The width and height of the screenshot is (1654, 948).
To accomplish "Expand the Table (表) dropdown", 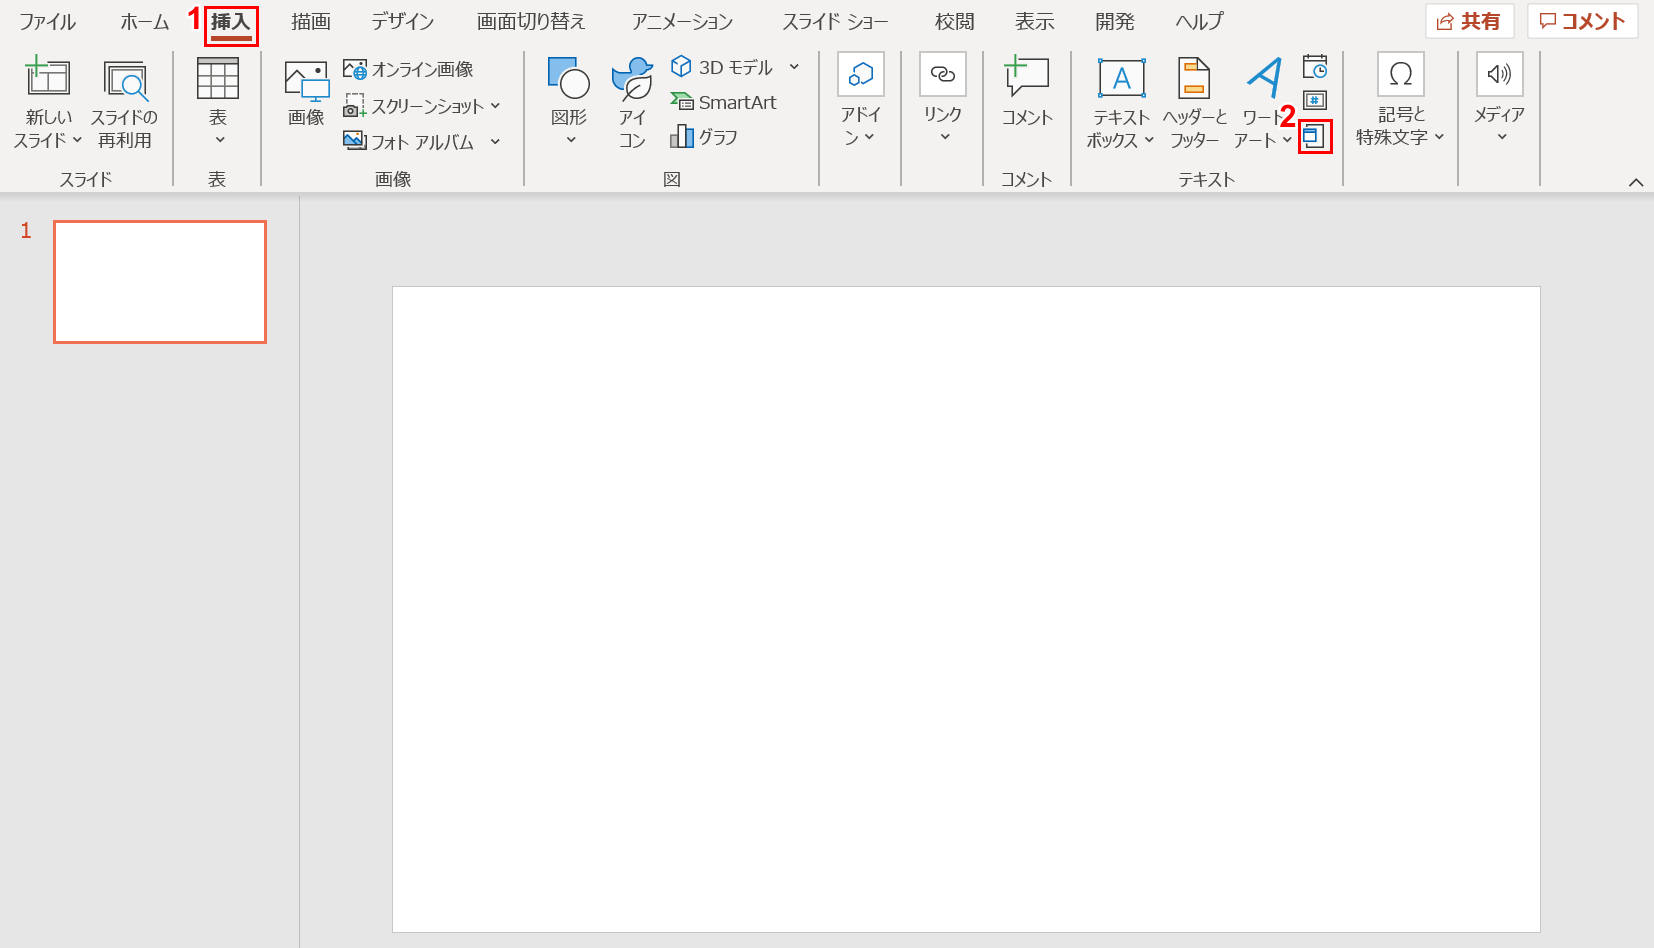I will tap(218, 139).
